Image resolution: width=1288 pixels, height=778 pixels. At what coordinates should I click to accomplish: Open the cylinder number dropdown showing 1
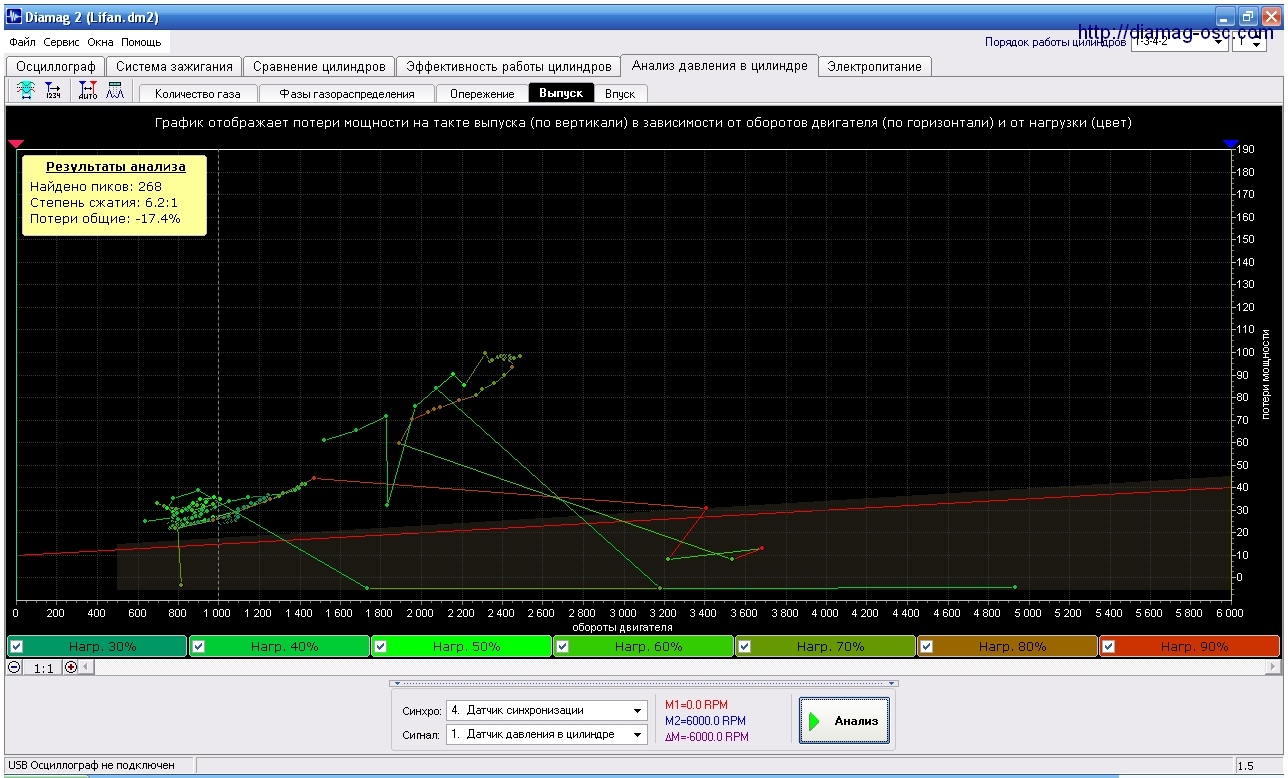[1249, 43]
